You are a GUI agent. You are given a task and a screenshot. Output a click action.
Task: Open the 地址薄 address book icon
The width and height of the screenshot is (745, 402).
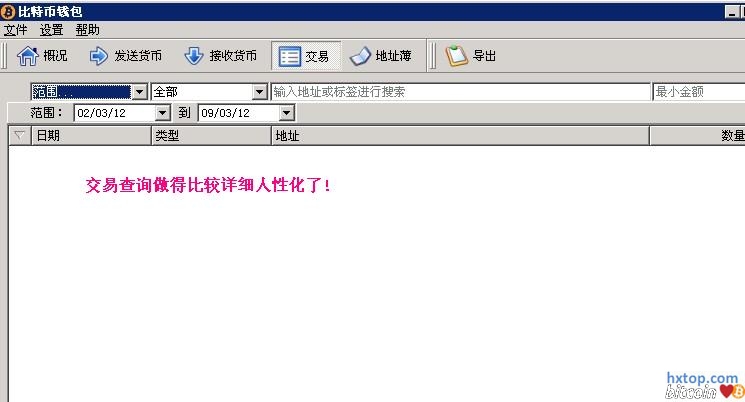[360, 57]
